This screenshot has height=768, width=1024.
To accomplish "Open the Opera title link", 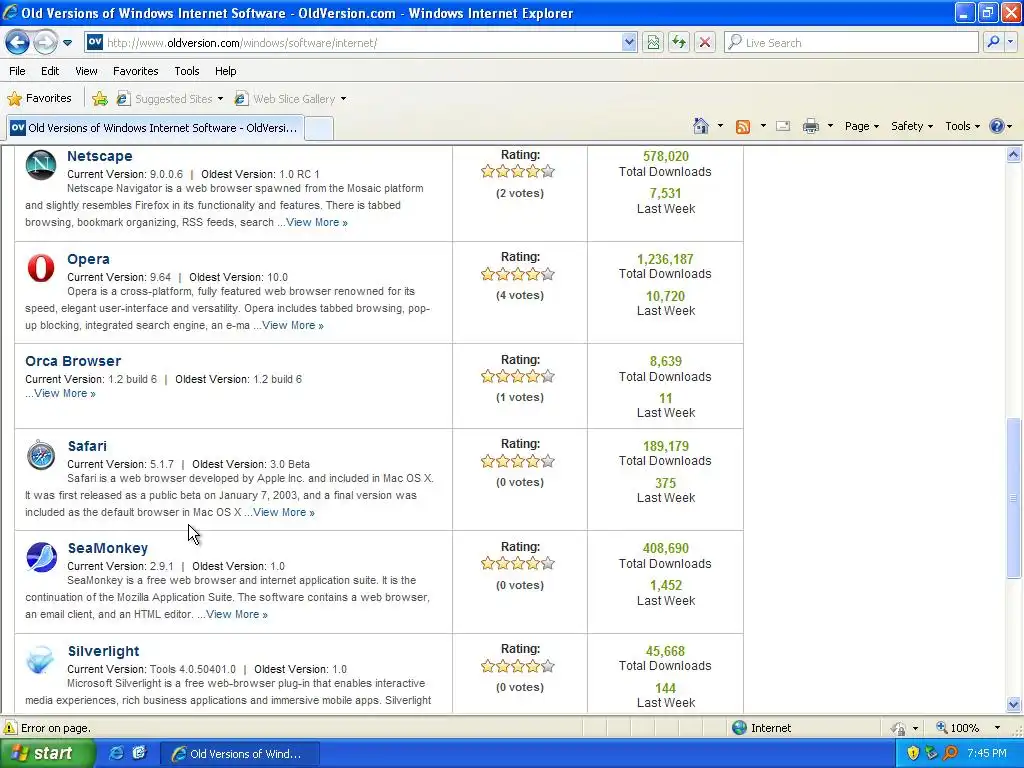I will point(88,259).
